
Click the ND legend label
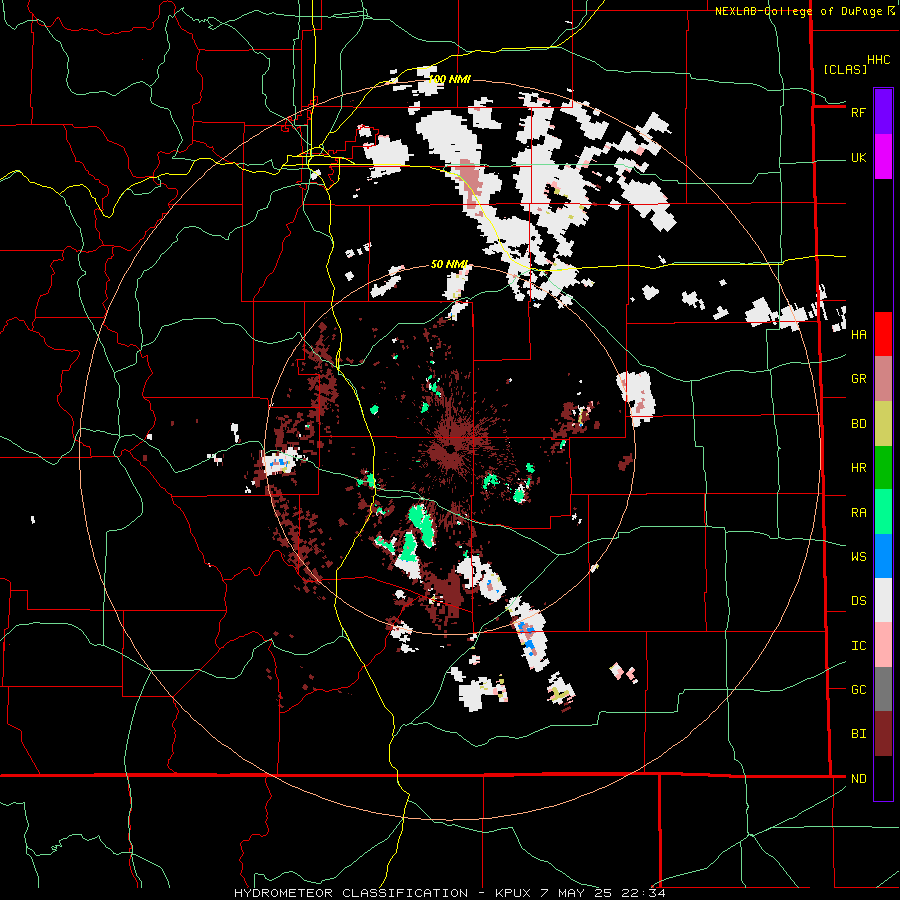858,779
